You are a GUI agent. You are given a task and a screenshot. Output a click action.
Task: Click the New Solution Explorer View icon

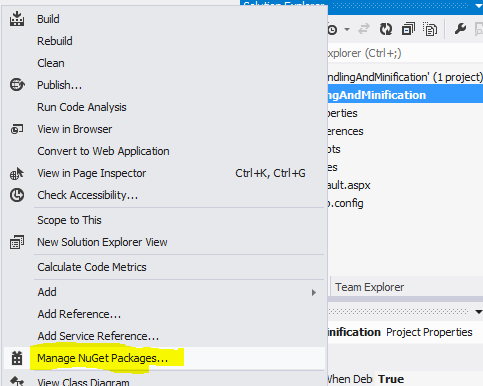tap(17, 242)
